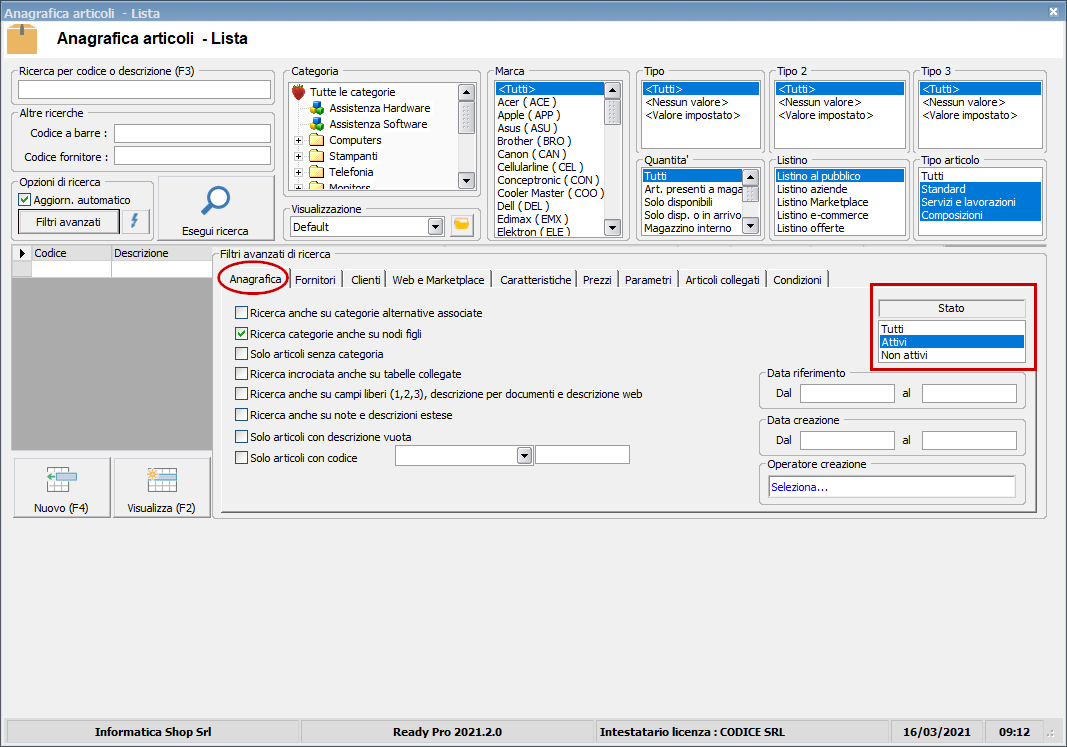Screen dimensions: 1067x747
Task: Click the Stampanti folder icon
Action: pyautogui.click(x=316, y=156)
